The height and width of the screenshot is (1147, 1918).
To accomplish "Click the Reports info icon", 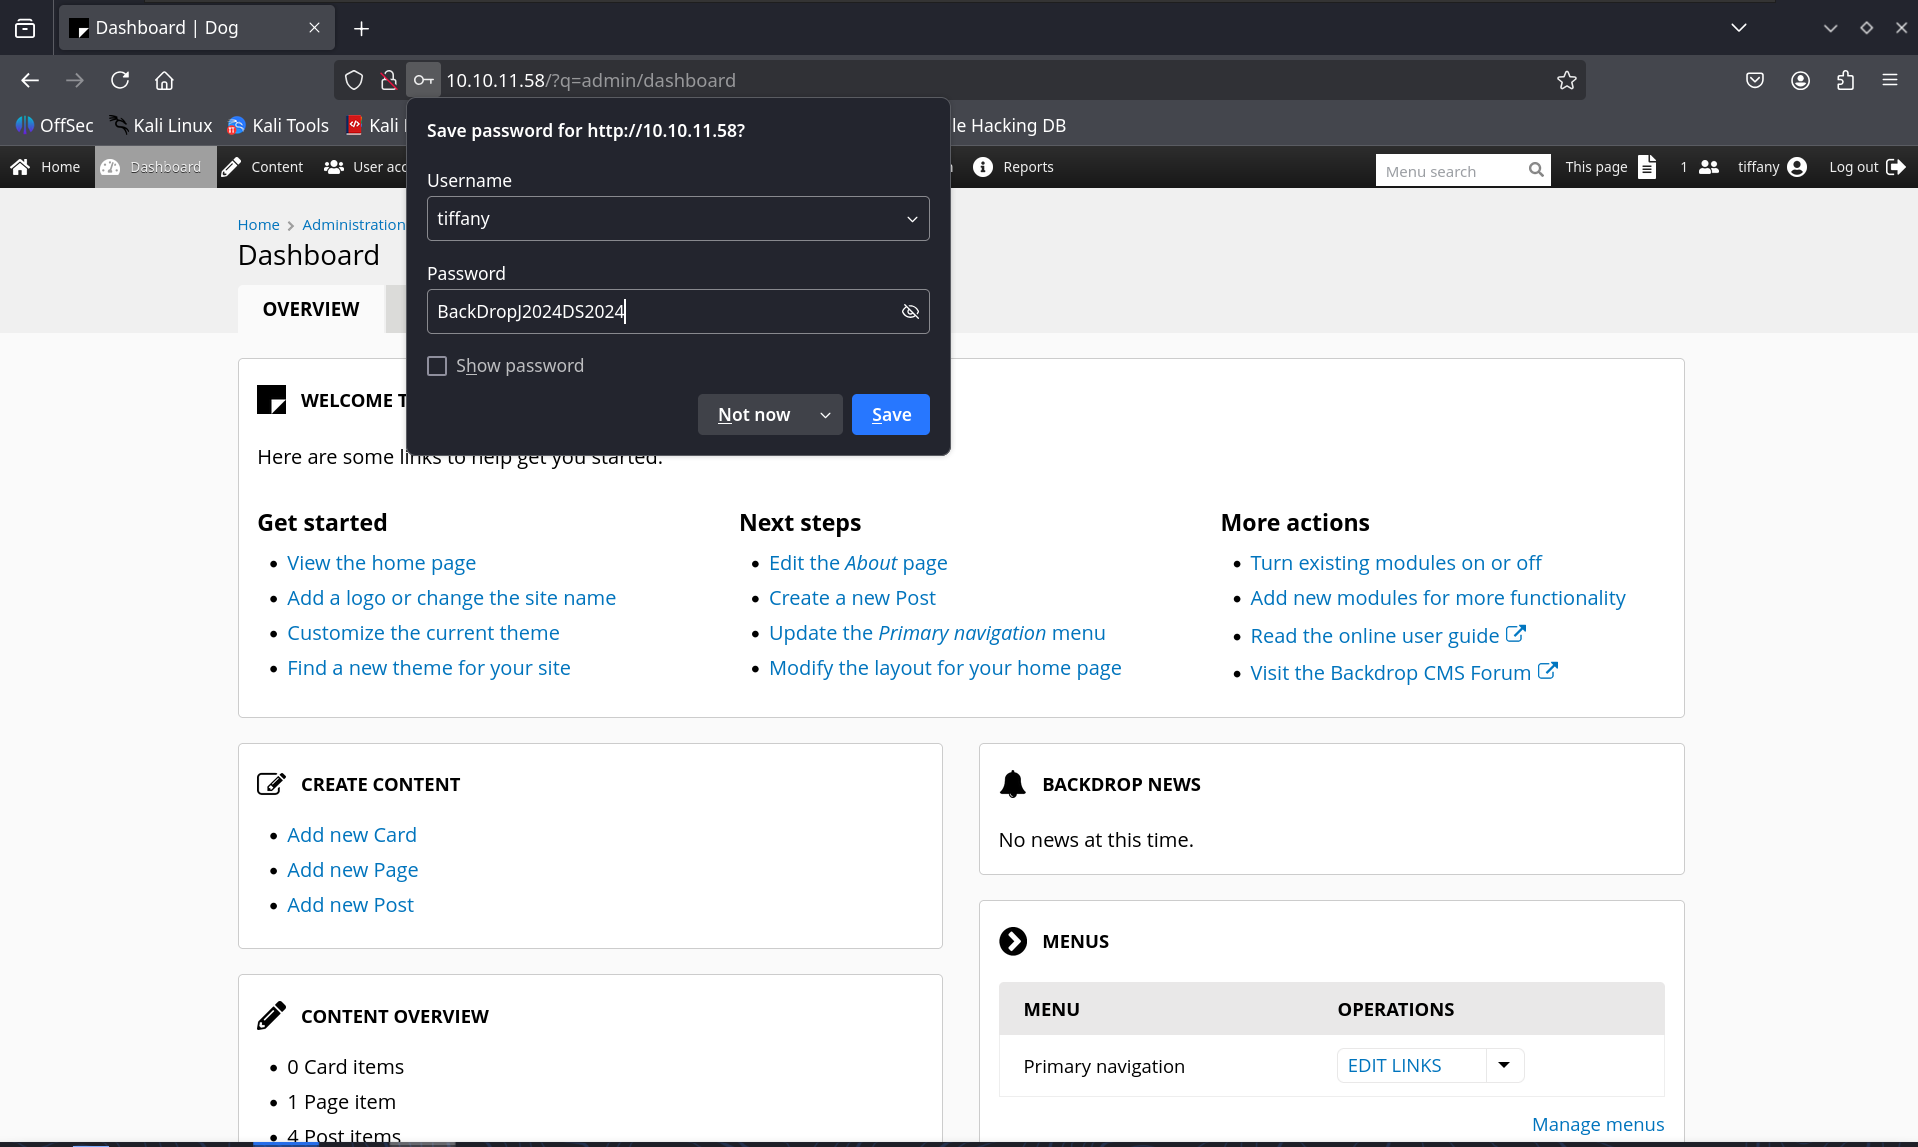I will (983, 167).
